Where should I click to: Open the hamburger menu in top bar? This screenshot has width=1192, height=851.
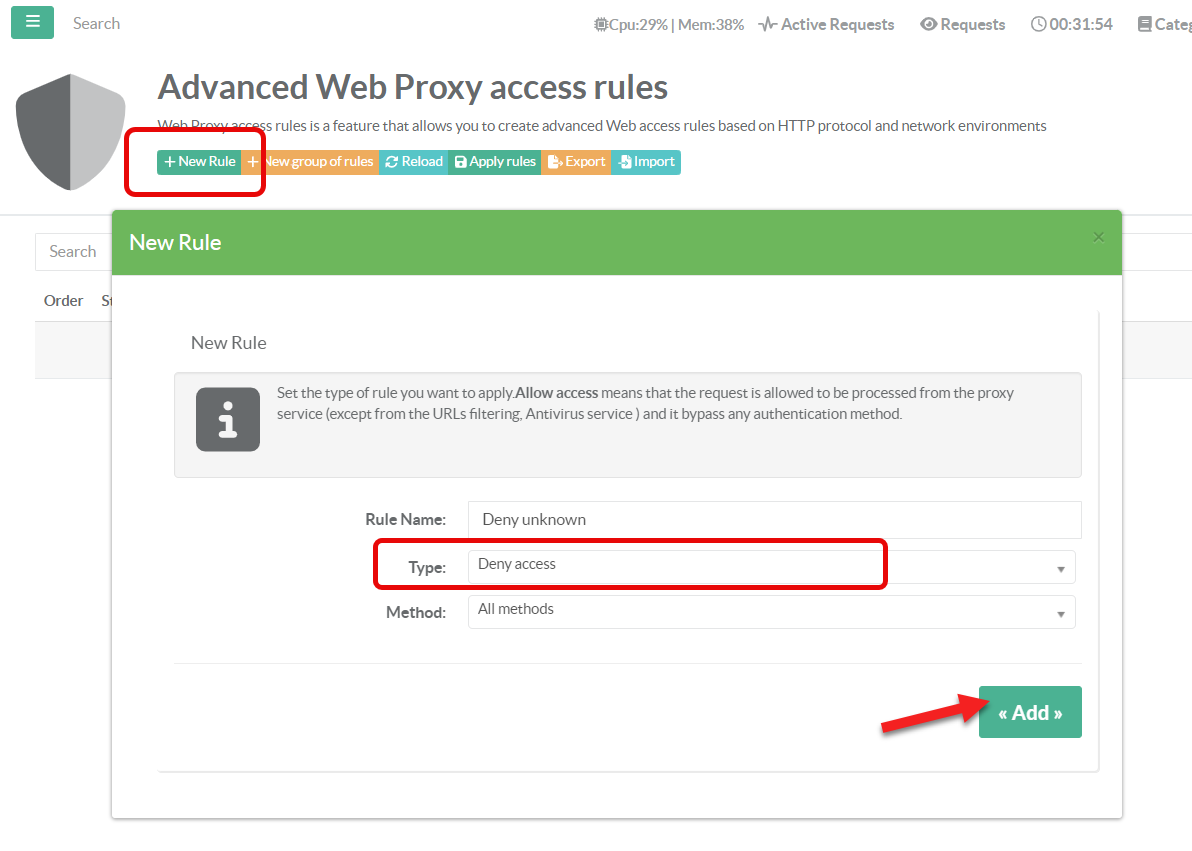32,22
